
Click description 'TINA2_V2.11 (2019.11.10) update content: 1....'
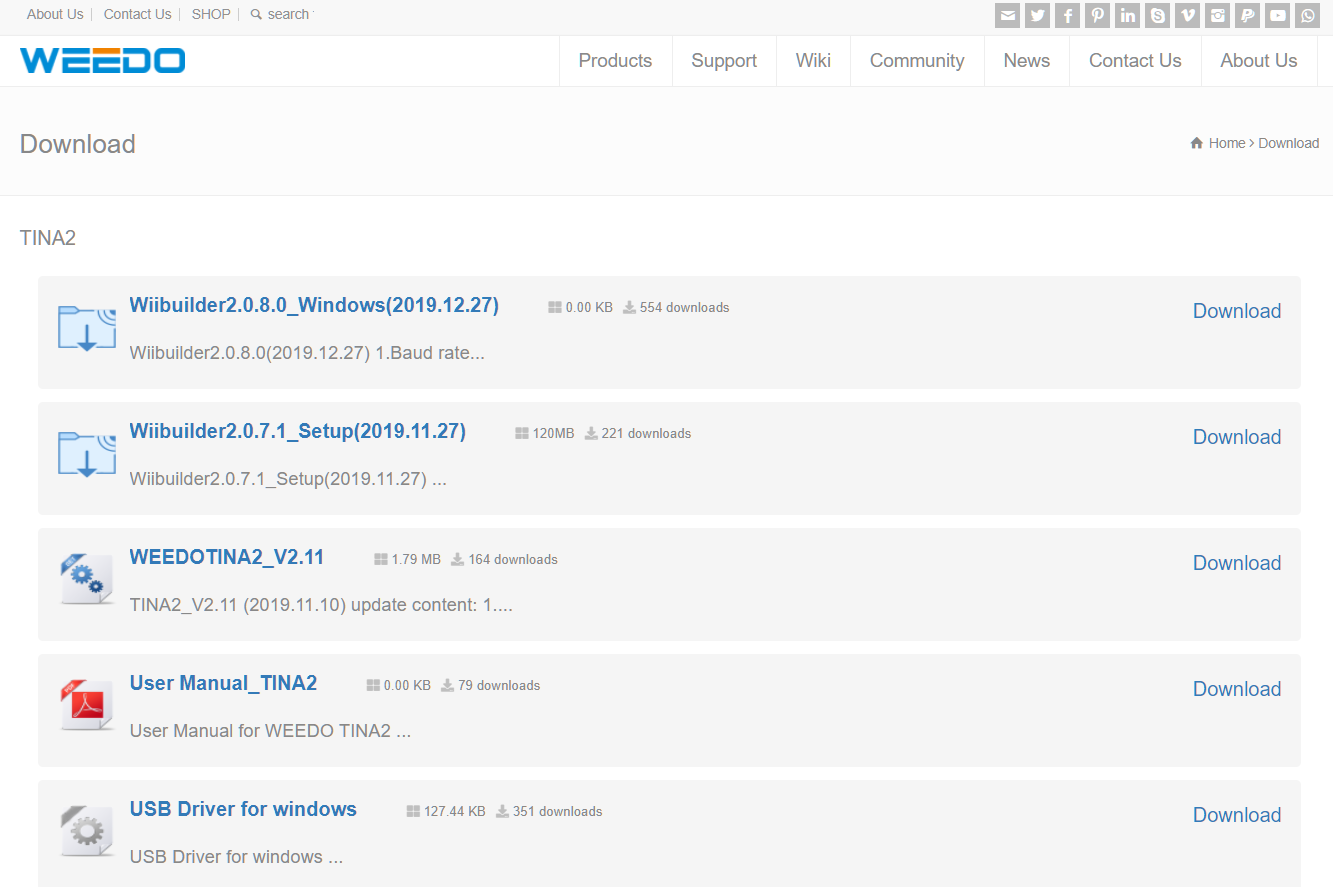(321, 605)
